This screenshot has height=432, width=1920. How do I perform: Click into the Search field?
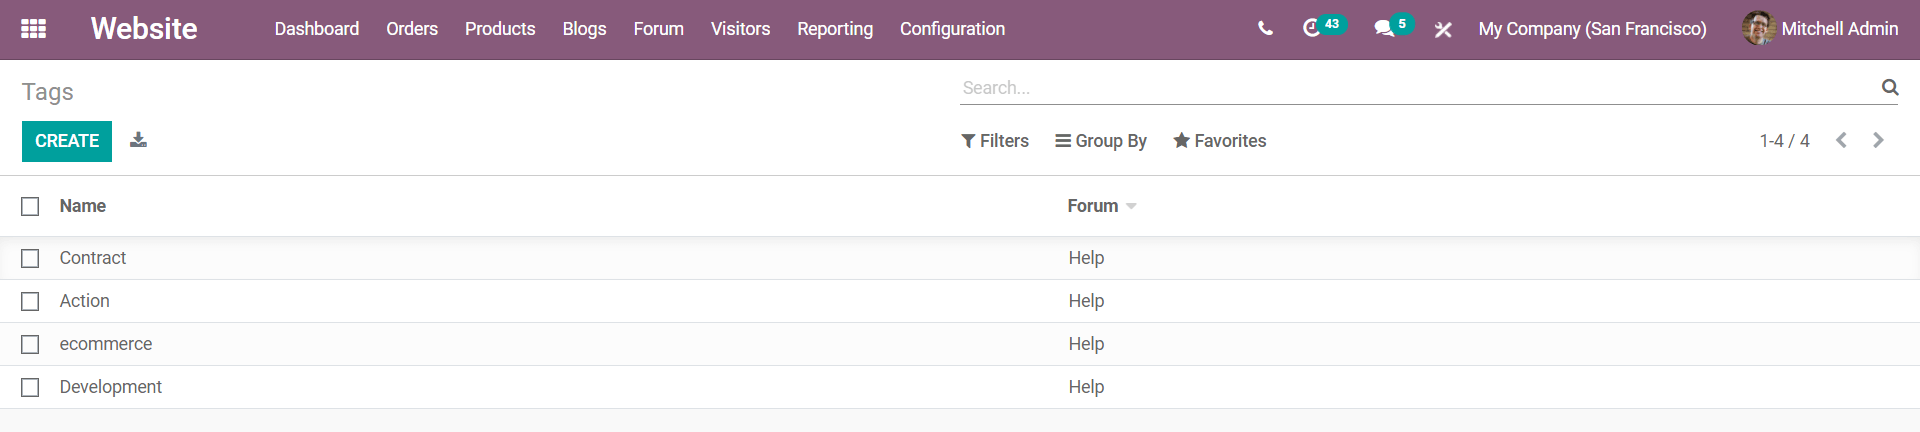point(1418,88)
